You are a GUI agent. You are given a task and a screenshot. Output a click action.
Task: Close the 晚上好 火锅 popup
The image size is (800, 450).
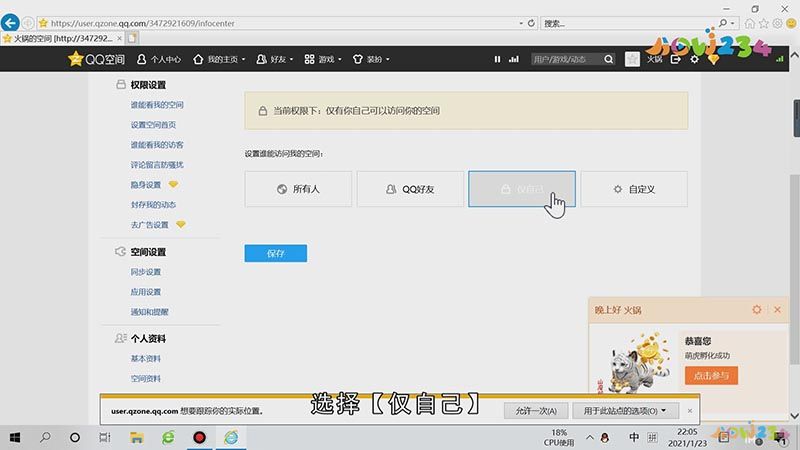pyautogui.click(x=777, y=310)
